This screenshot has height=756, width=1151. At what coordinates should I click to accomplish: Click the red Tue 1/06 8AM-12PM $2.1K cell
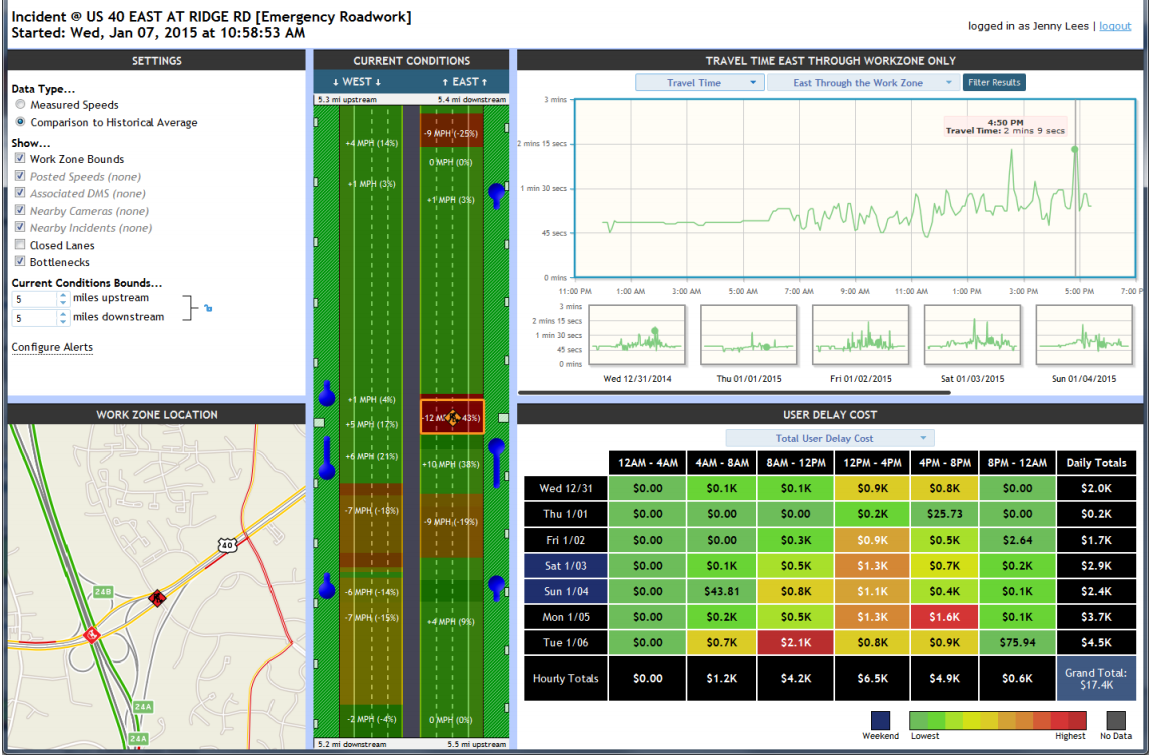coord(796,642)
